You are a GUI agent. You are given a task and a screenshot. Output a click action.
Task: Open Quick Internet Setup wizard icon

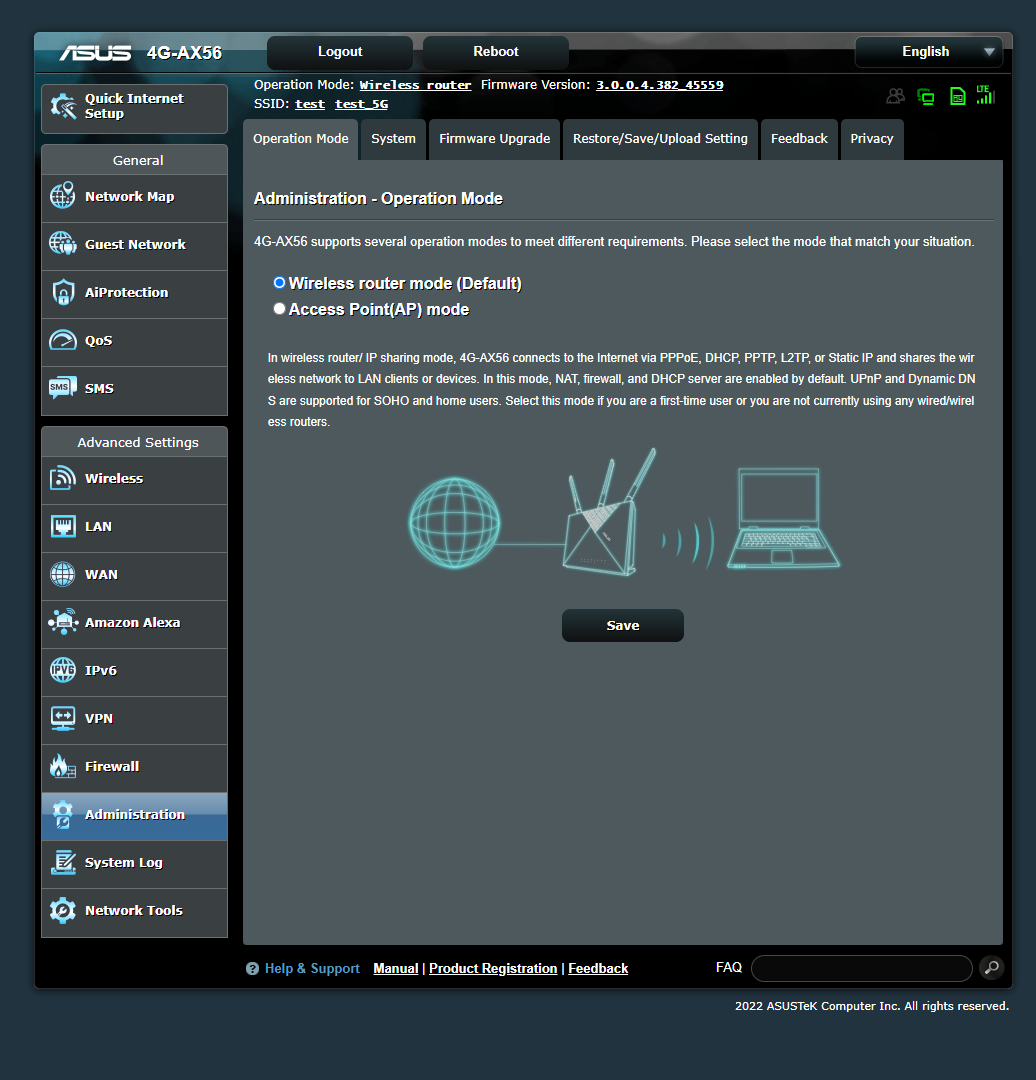pyautogui.click(x=63, y=107)
